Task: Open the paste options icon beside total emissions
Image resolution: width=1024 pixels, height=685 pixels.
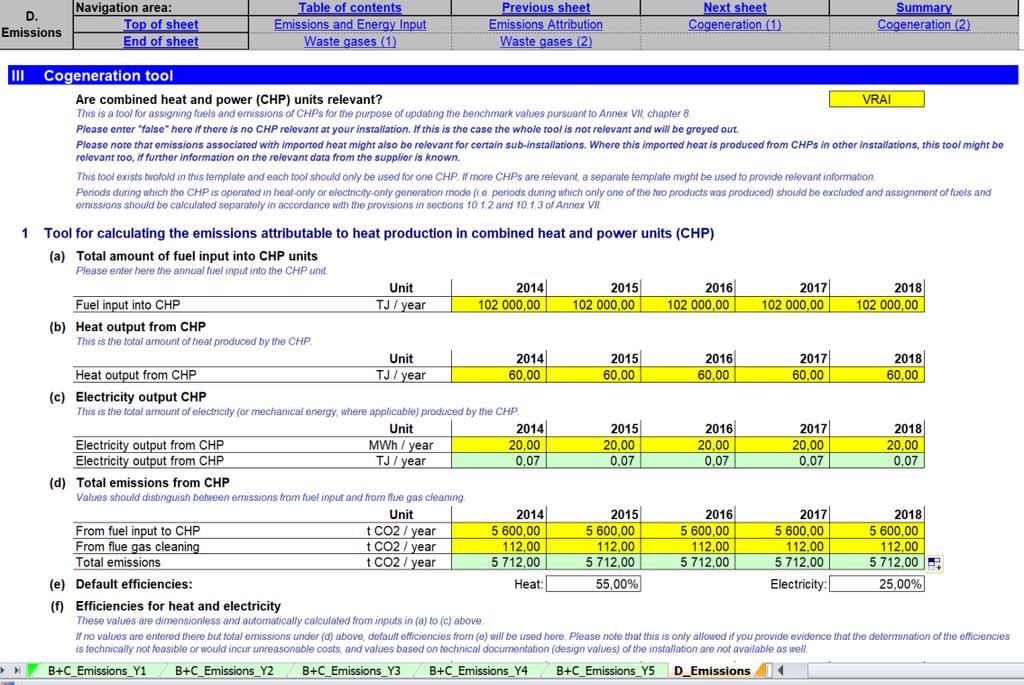Action: point(935,564)
